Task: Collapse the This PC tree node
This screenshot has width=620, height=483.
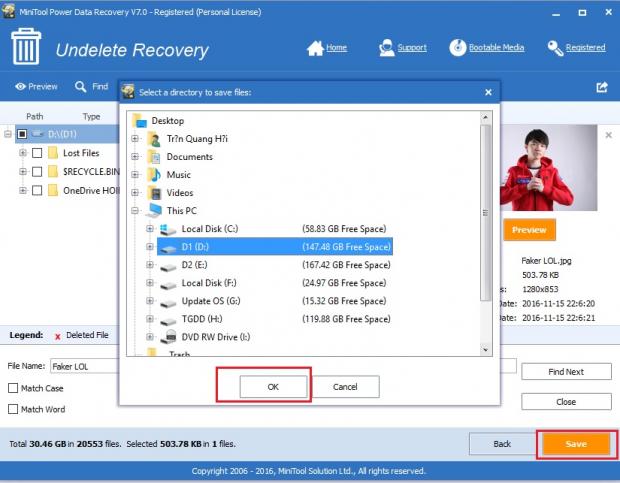Action: pyautogui.click(x=135, y=211)
